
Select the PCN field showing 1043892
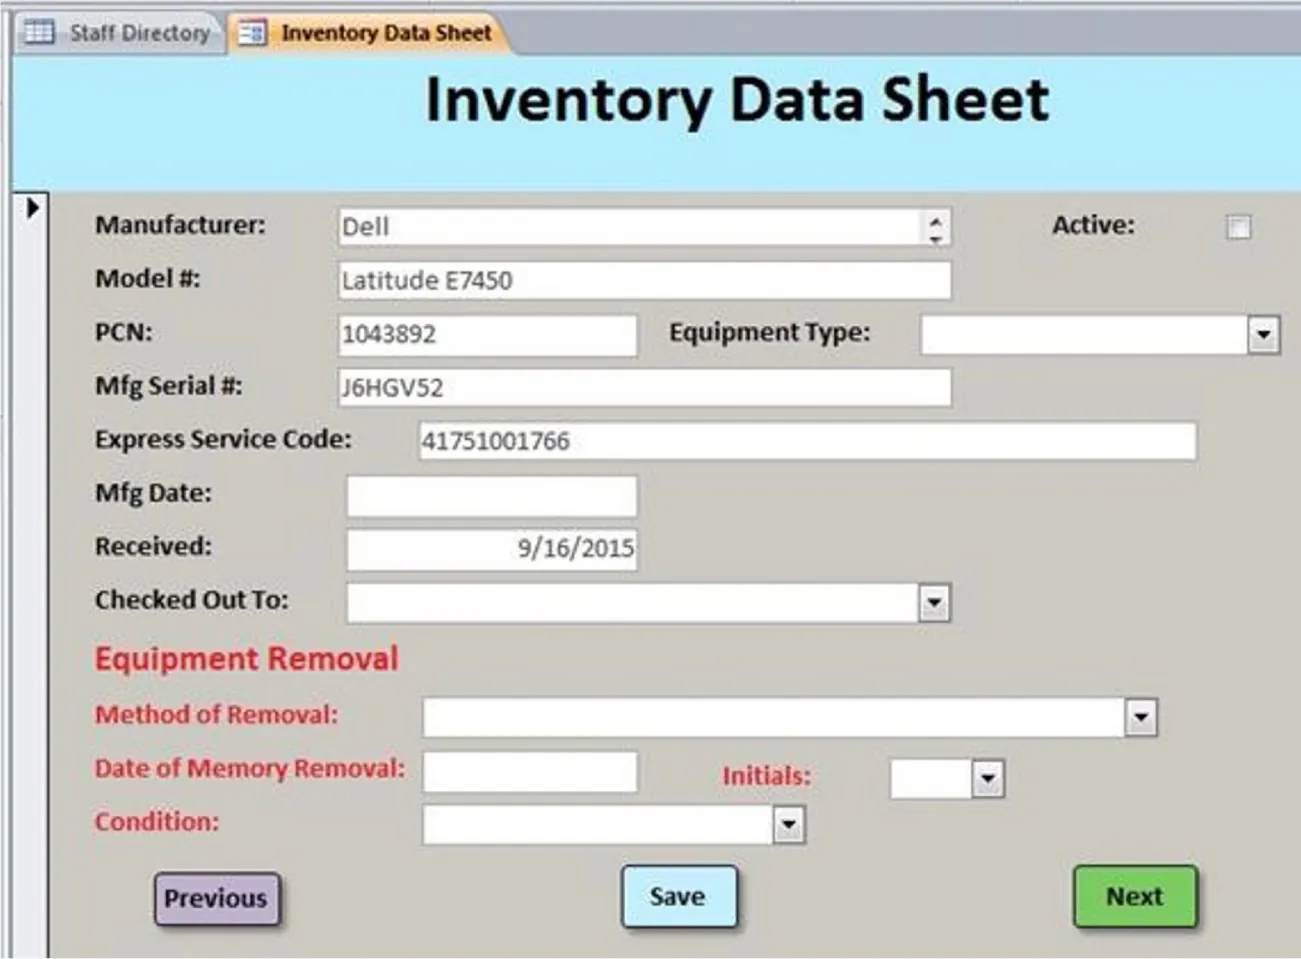click(x=487, y=335)
